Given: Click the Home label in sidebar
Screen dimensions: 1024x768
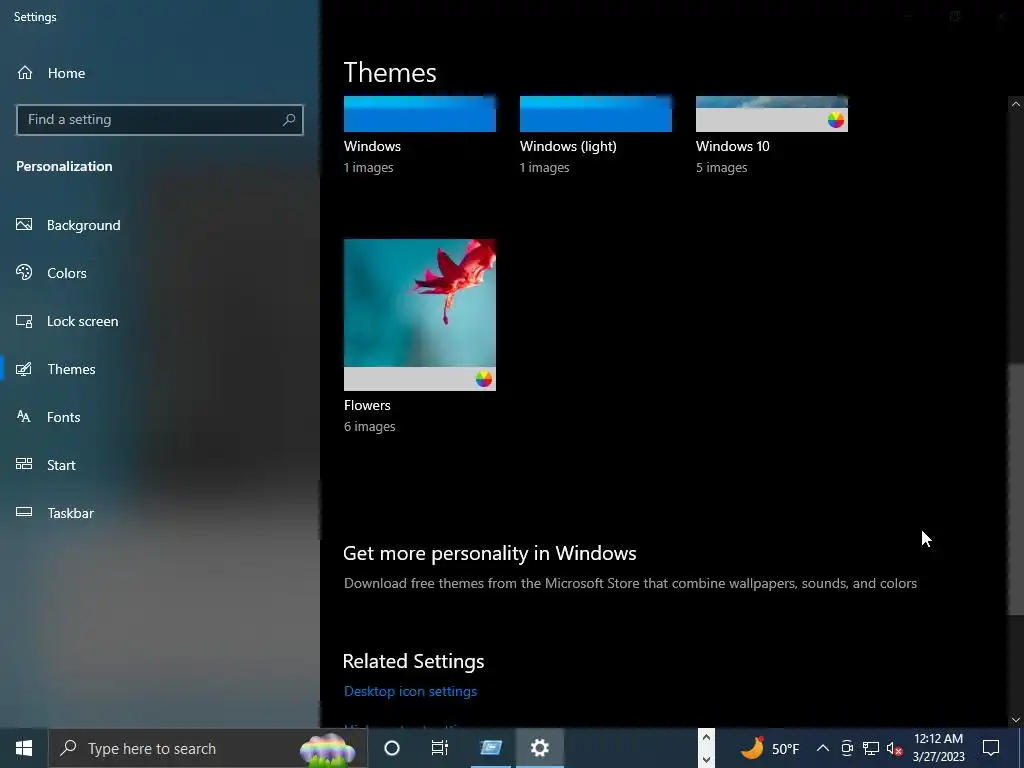Looking at the screenshot, I should 66,73.
